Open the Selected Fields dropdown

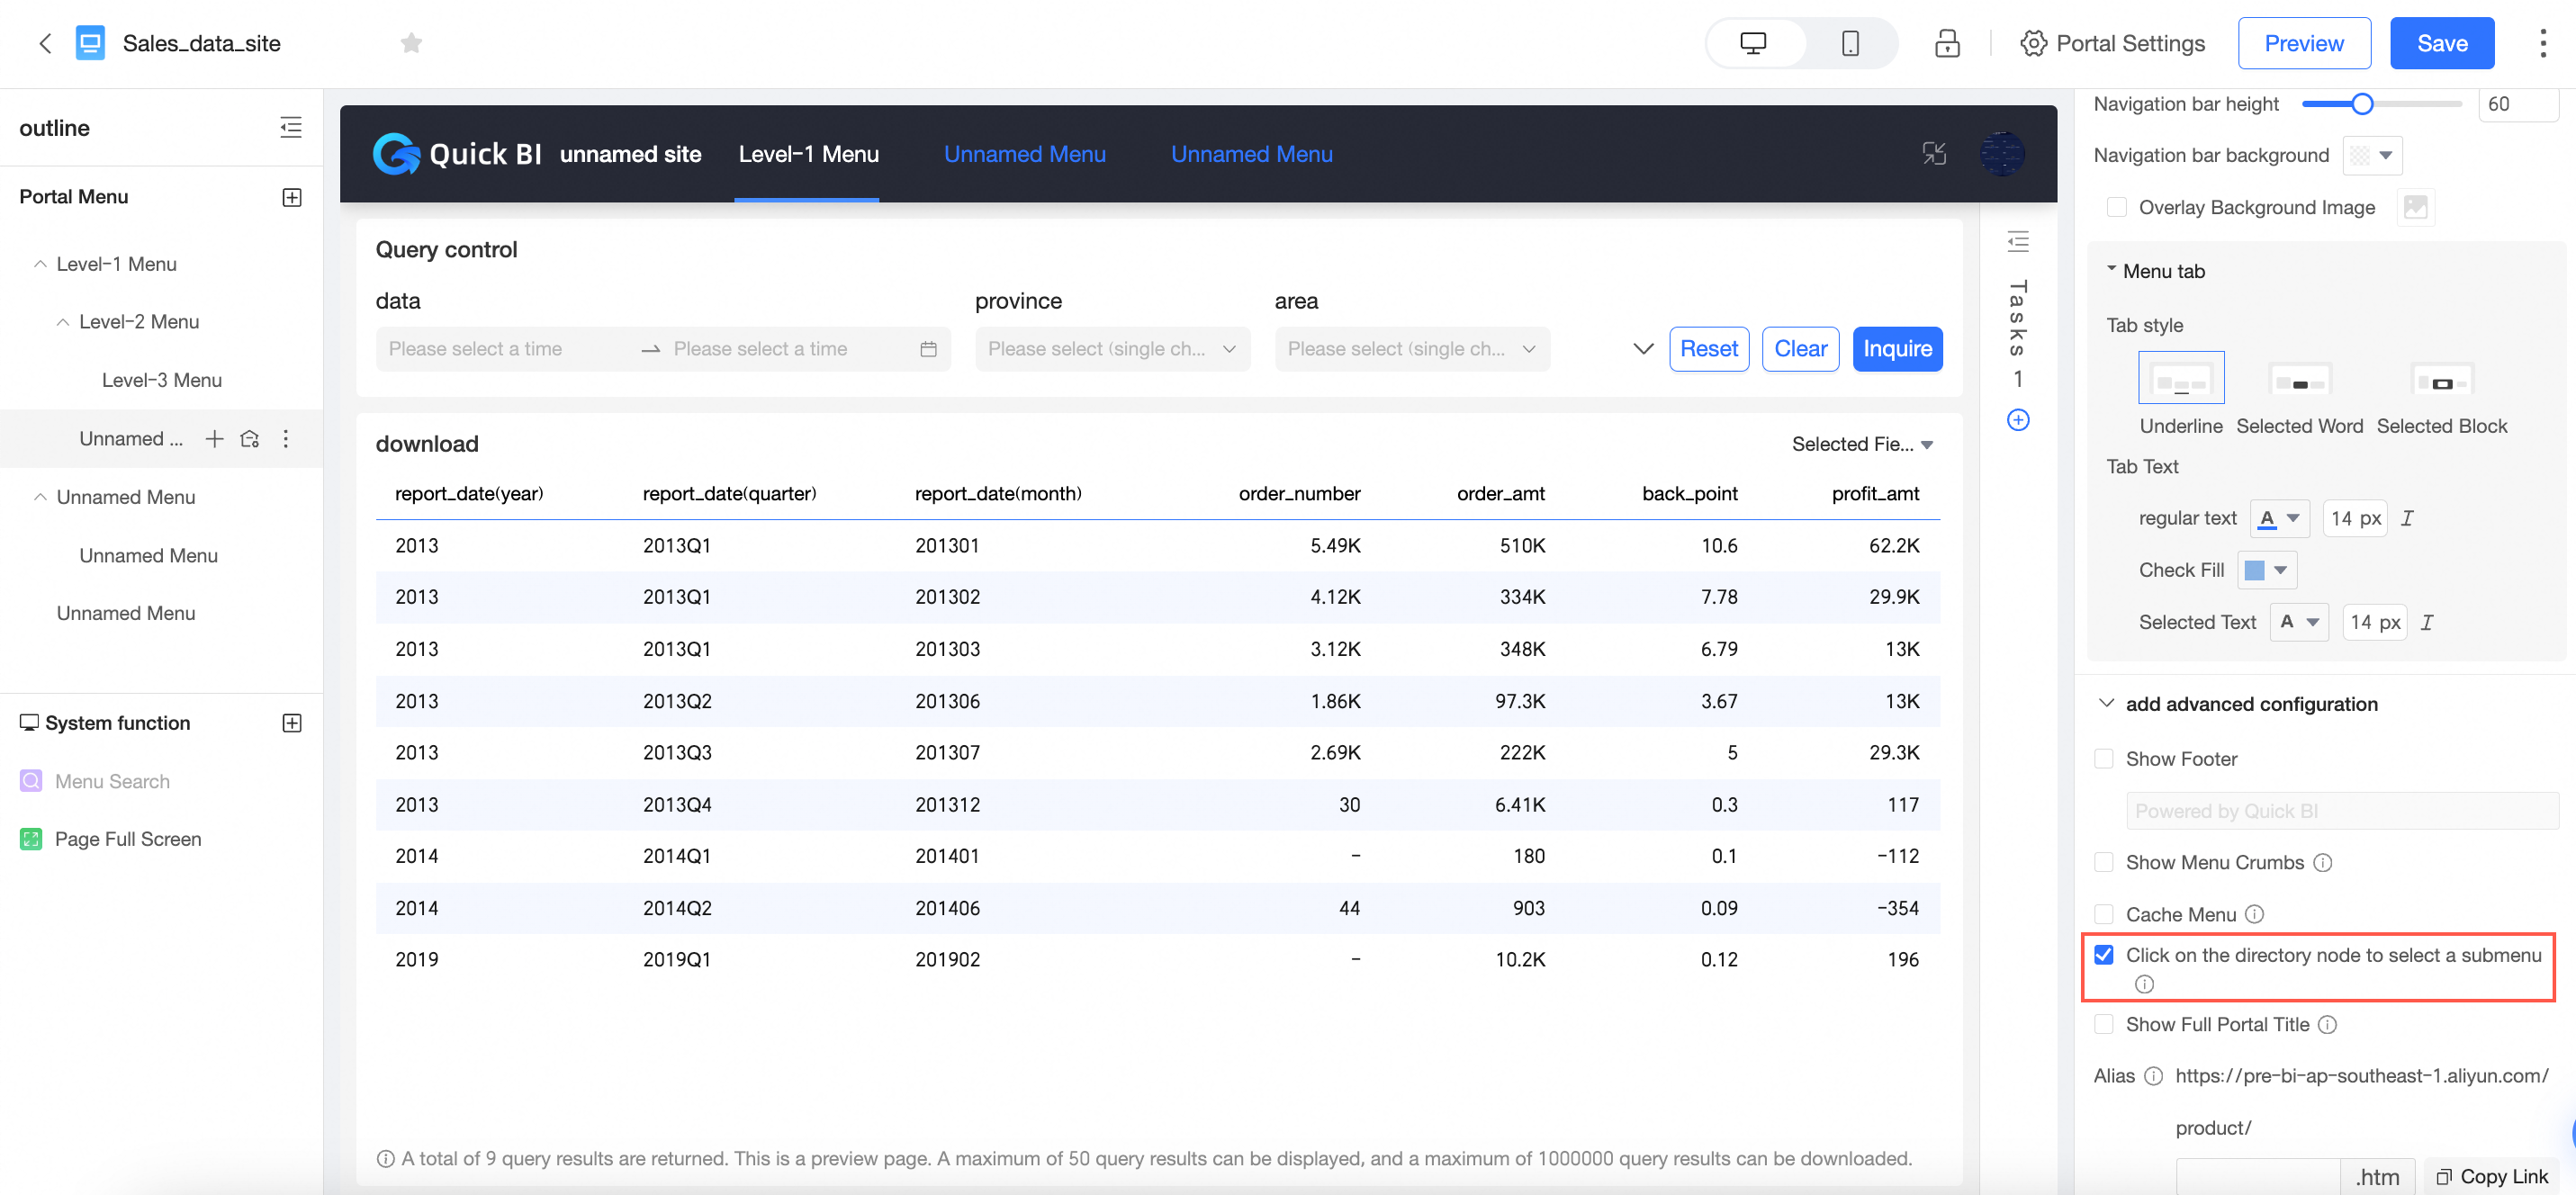click(1861, 444)
